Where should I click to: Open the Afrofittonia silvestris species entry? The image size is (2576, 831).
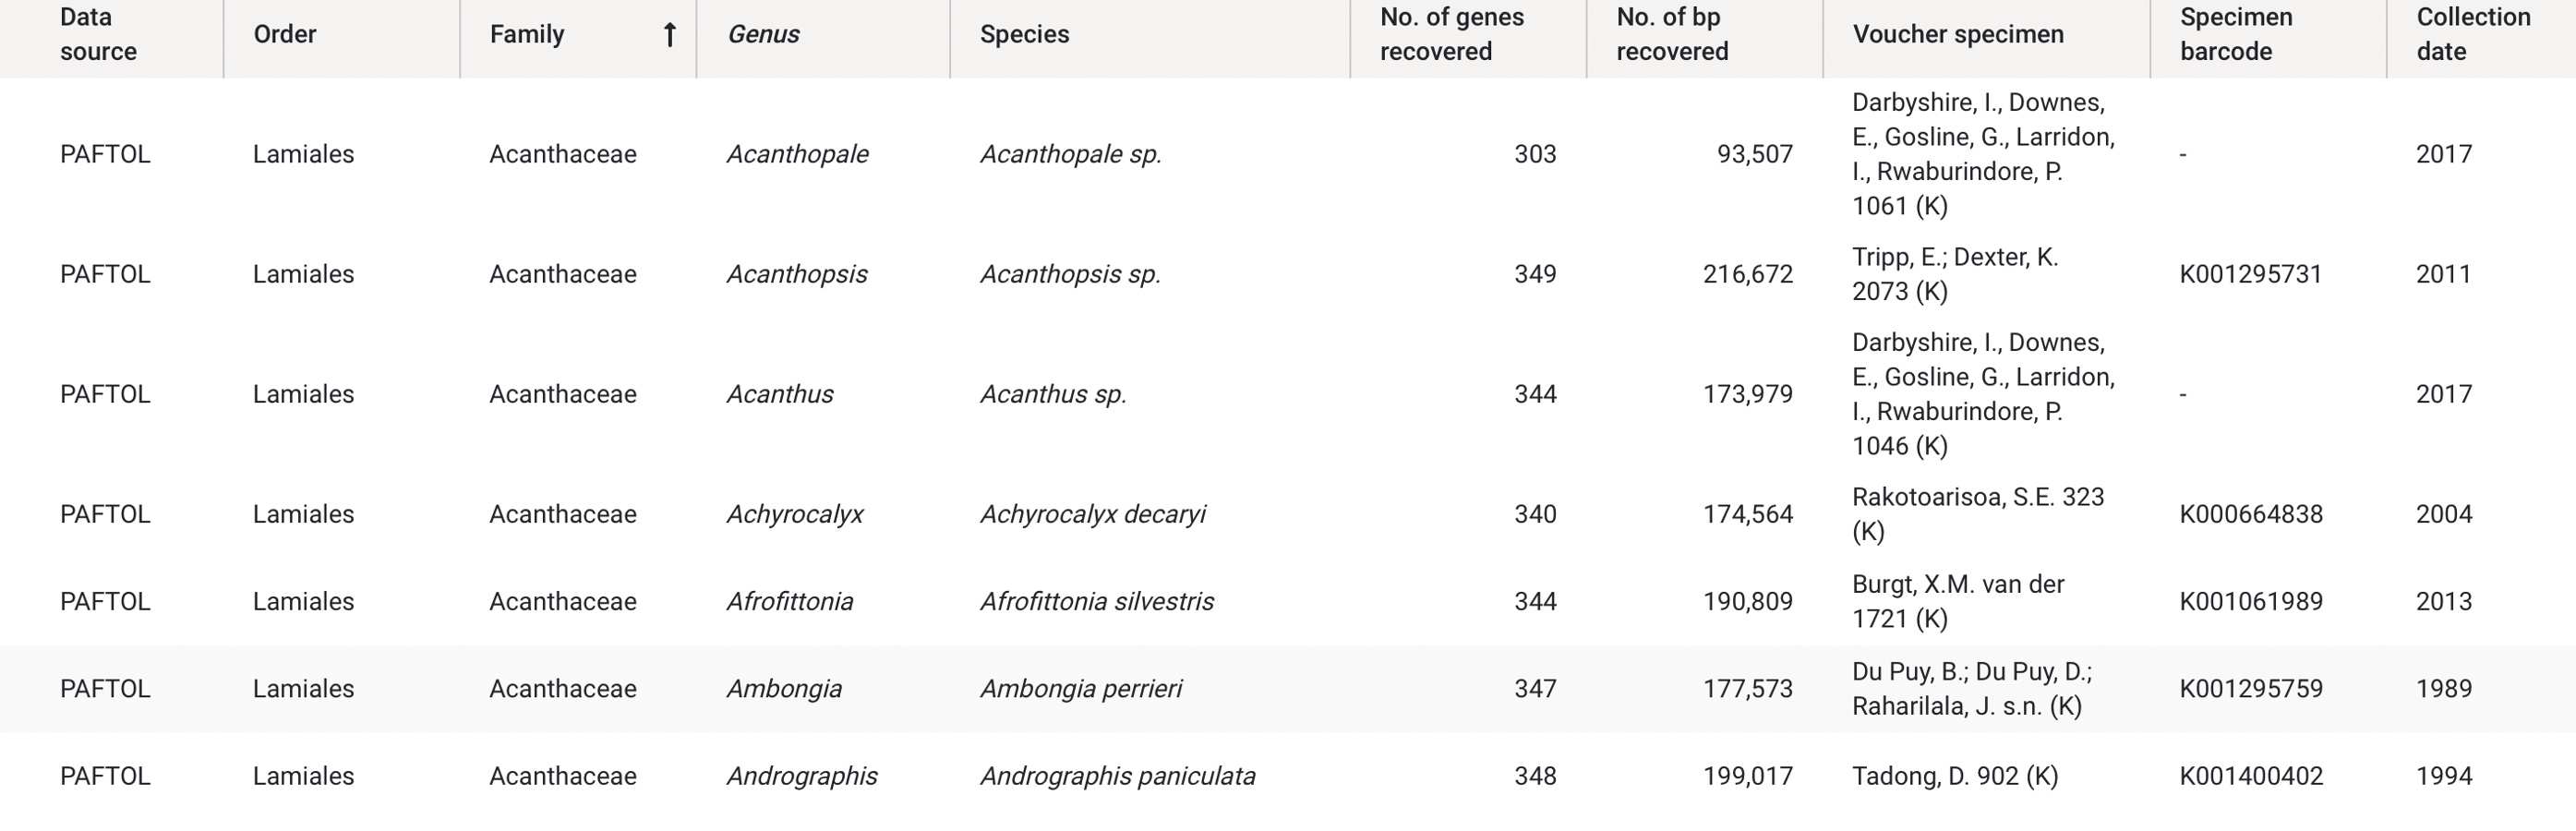click(x=1096, y=601)
